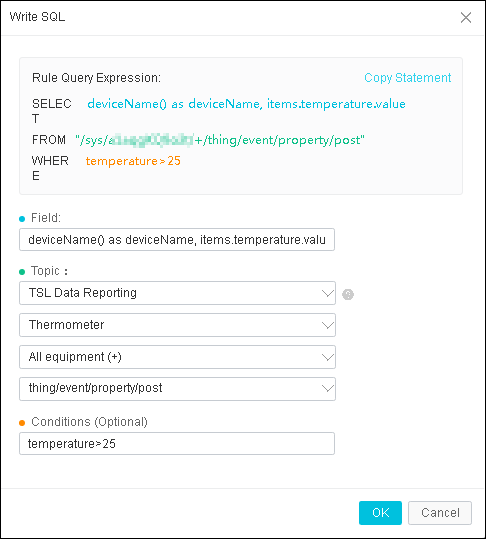Click the Cancel button
The width and height of the screenshot is (486, 539).
440,513
